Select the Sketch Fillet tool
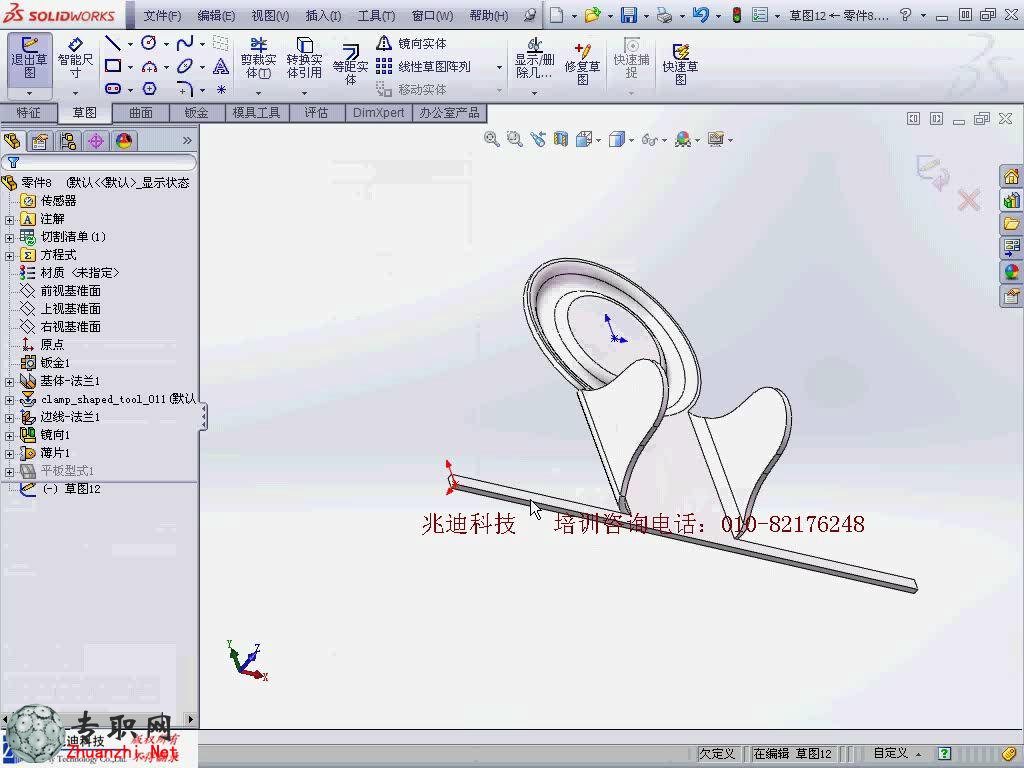 point(185,89)
